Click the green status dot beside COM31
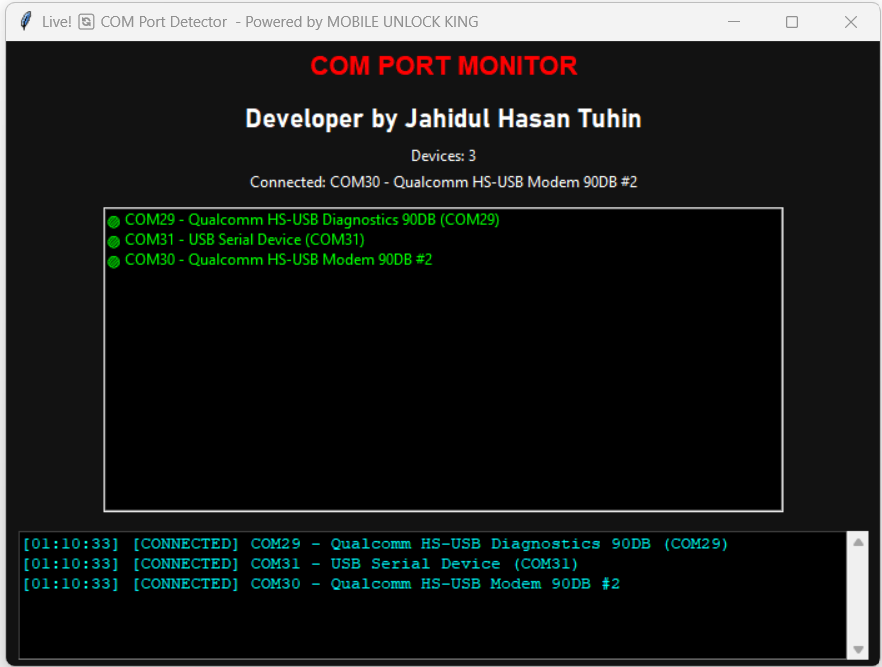Image resolution: width=882 pixels, height=667 pixels. pyautogui.click(x=114, y=241)
